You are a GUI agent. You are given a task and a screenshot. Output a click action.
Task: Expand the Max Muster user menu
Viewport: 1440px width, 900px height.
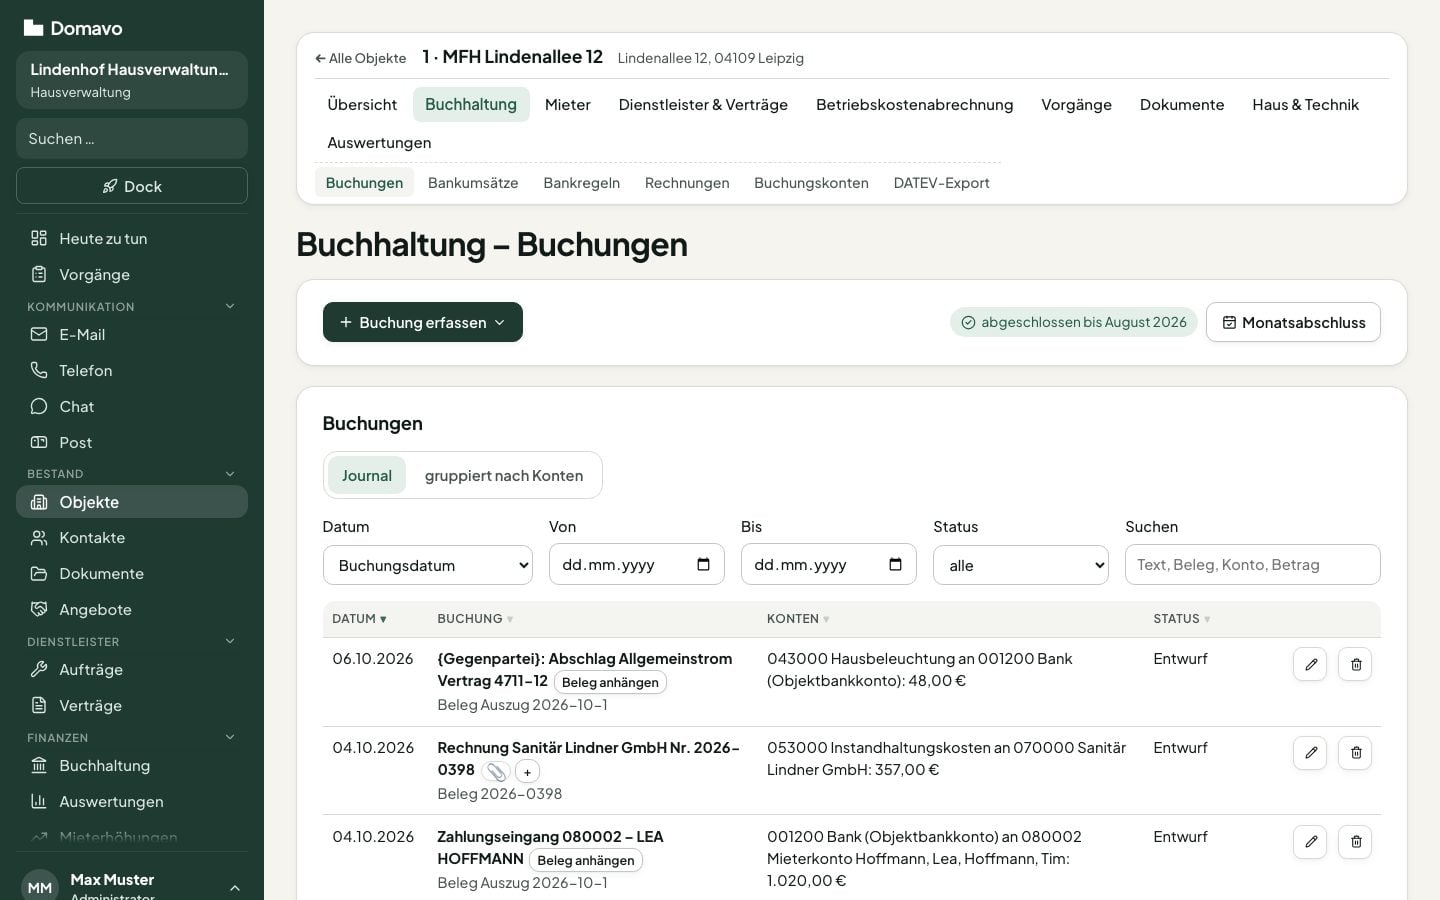[x=132, y=886]
